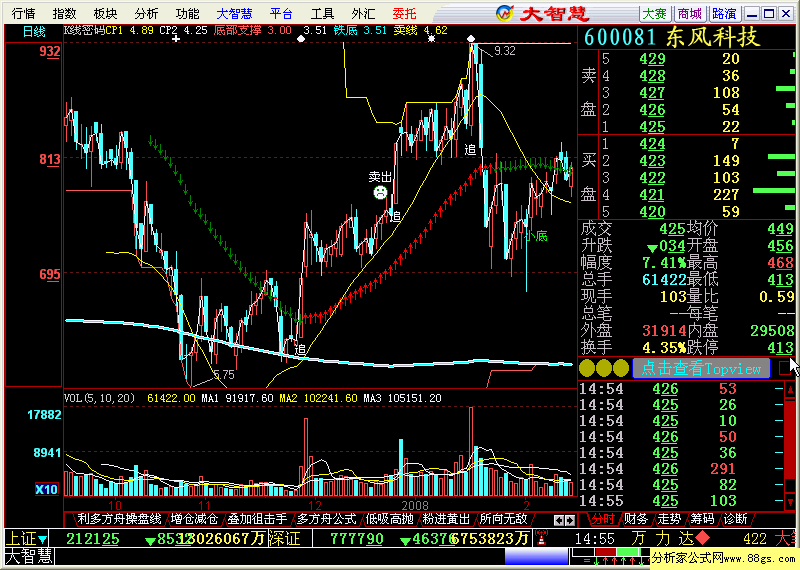Click the 大智慧 globe logo icon

pyautogui.click(x=505, y=13)
